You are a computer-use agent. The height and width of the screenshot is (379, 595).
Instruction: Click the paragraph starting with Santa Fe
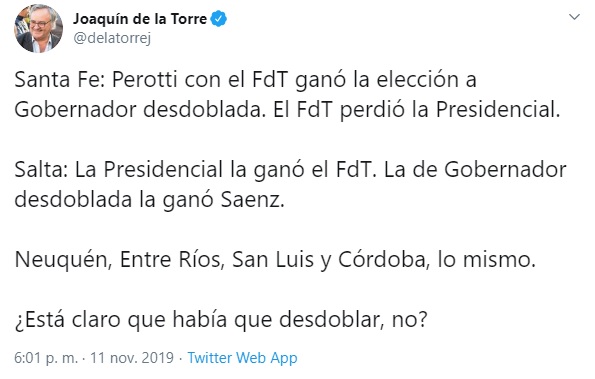[x=287, y=95]
